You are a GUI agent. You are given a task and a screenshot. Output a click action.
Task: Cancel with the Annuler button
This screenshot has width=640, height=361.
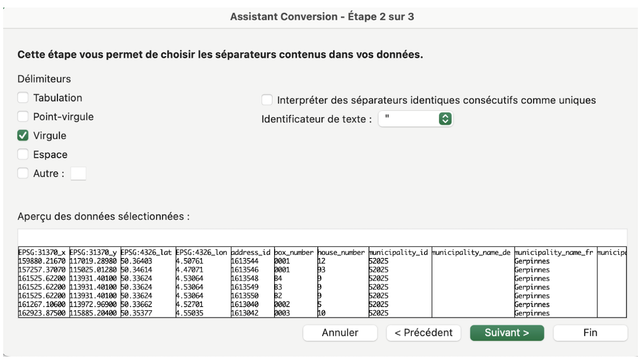(x=340, y=333)
